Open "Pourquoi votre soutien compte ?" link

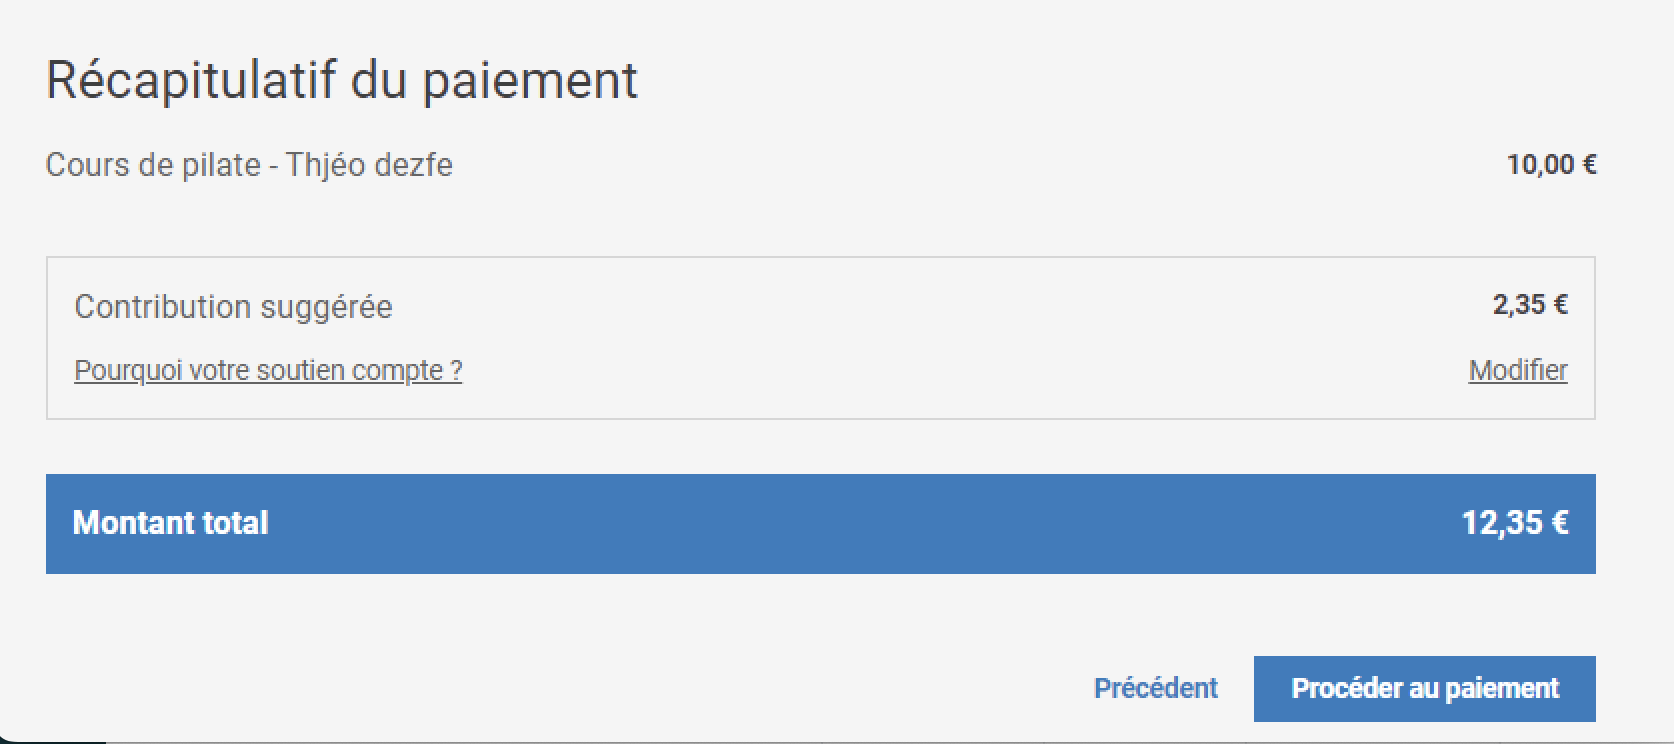pos(268,370)
